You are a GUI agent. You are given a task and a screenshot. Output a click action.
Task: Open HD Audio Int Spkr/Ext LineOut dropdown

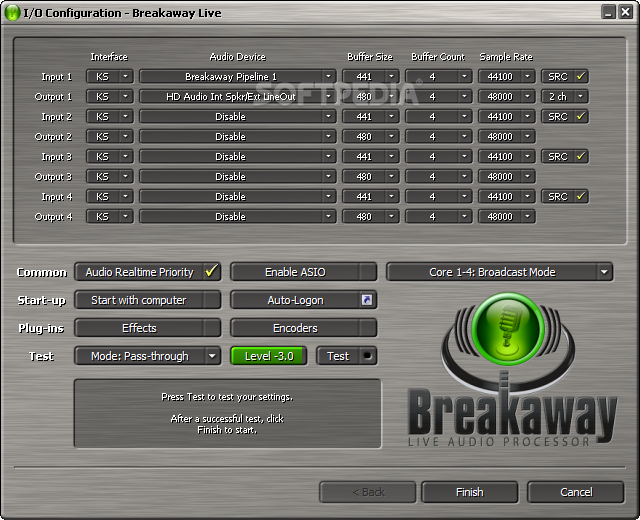click(x=238, y=96)
